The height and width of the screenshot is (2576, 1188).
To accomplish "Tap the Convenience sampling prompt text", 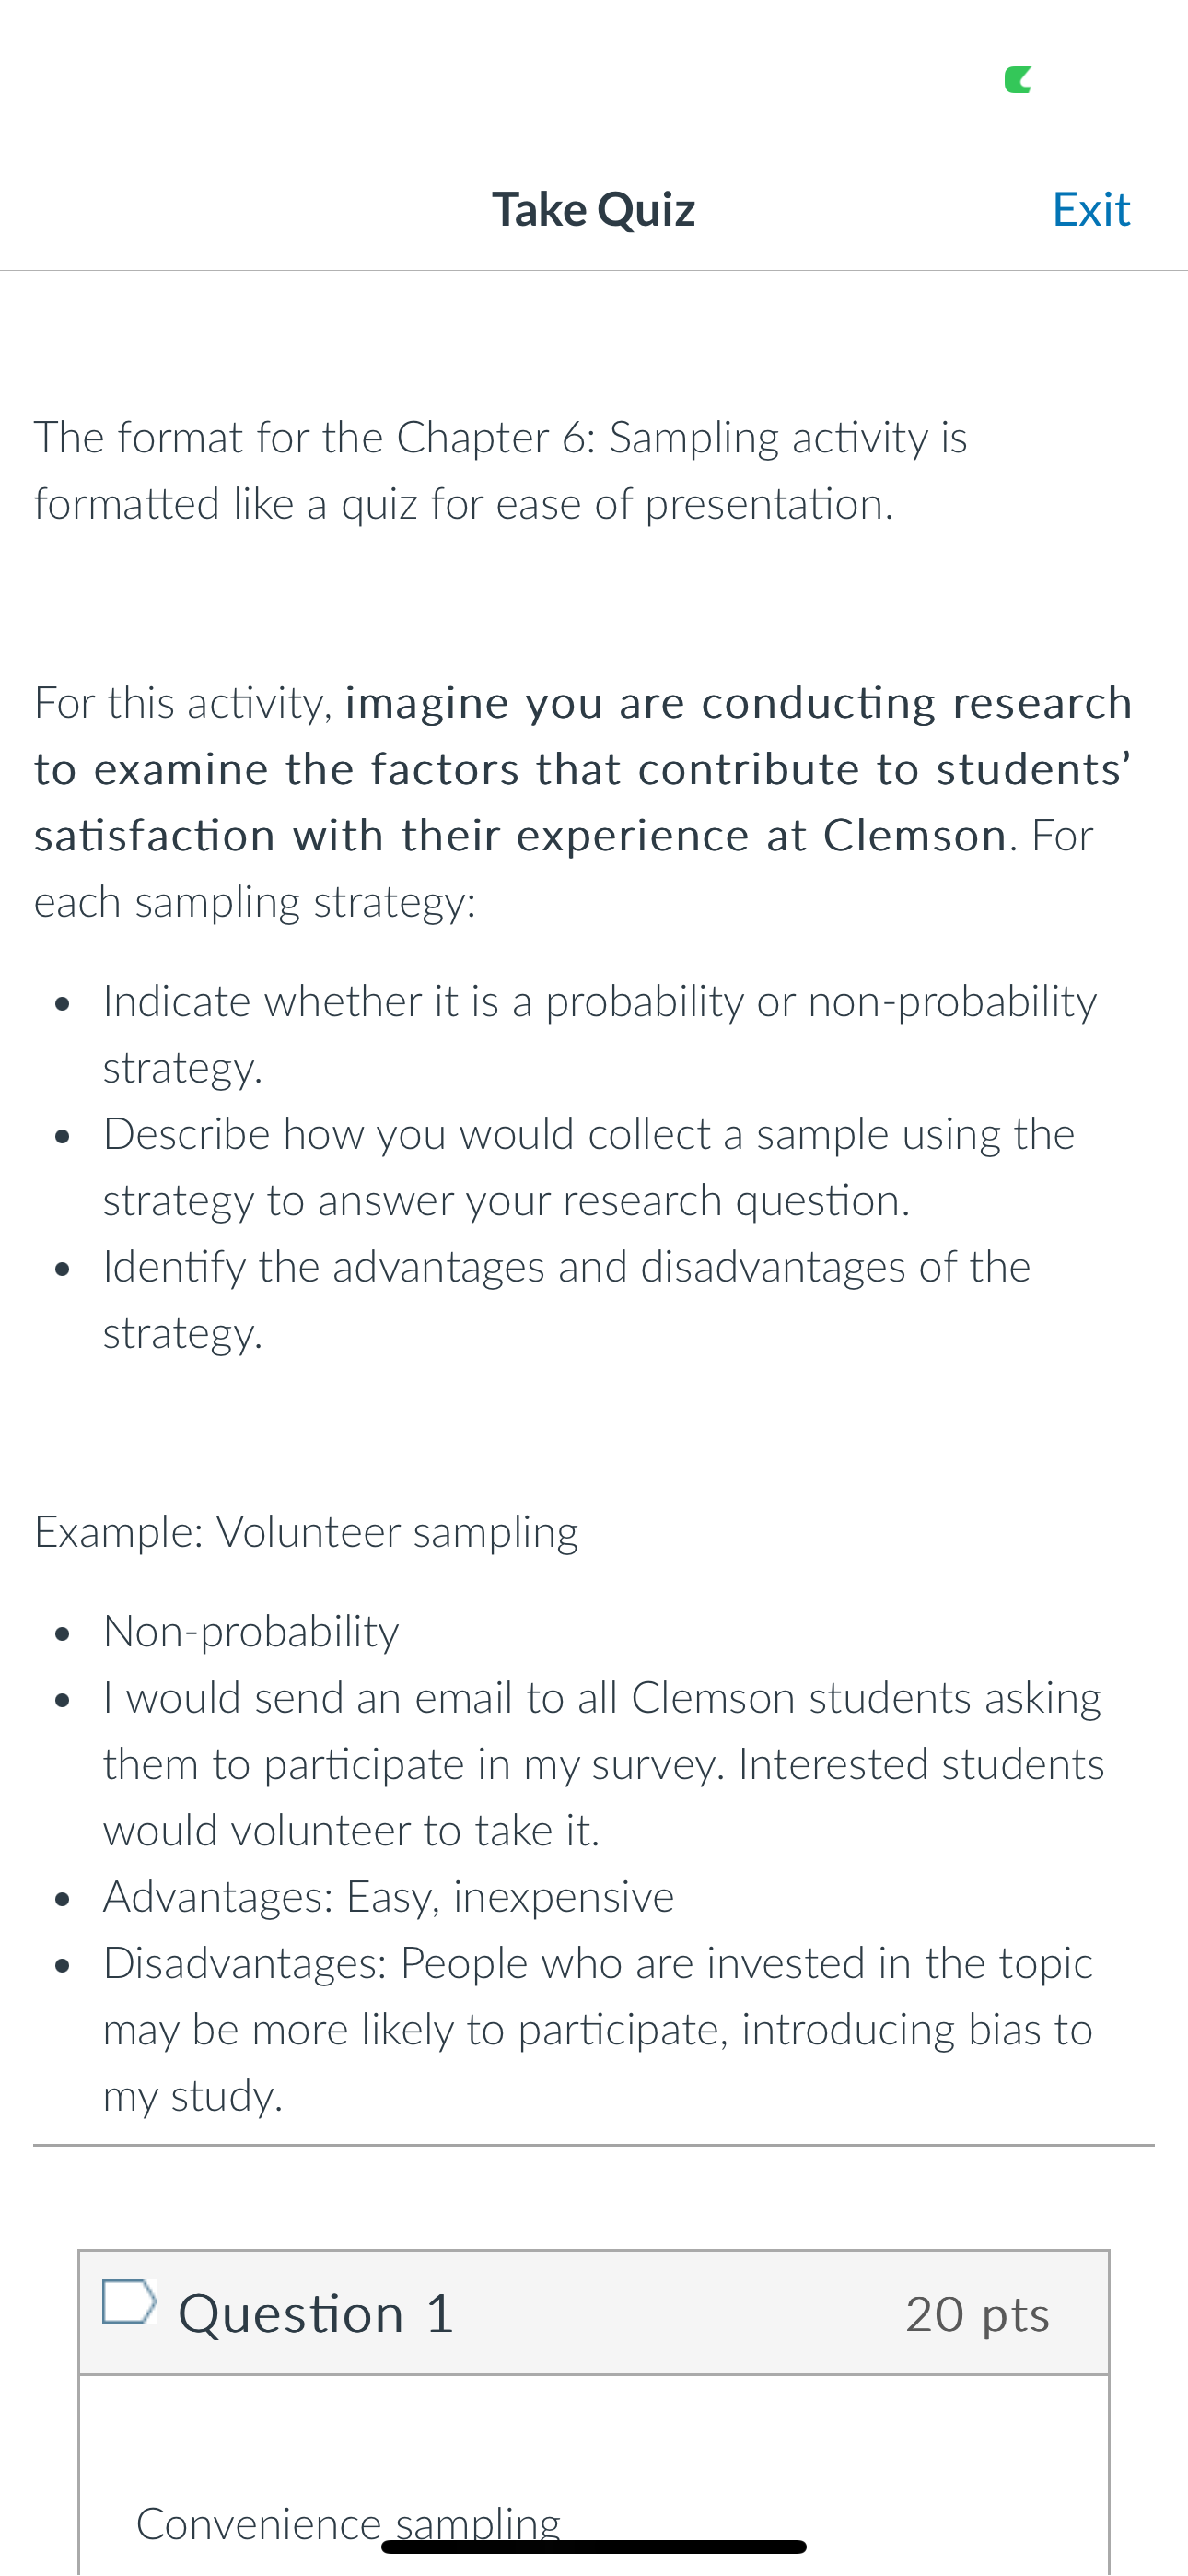I will (x=348, y=2523).
